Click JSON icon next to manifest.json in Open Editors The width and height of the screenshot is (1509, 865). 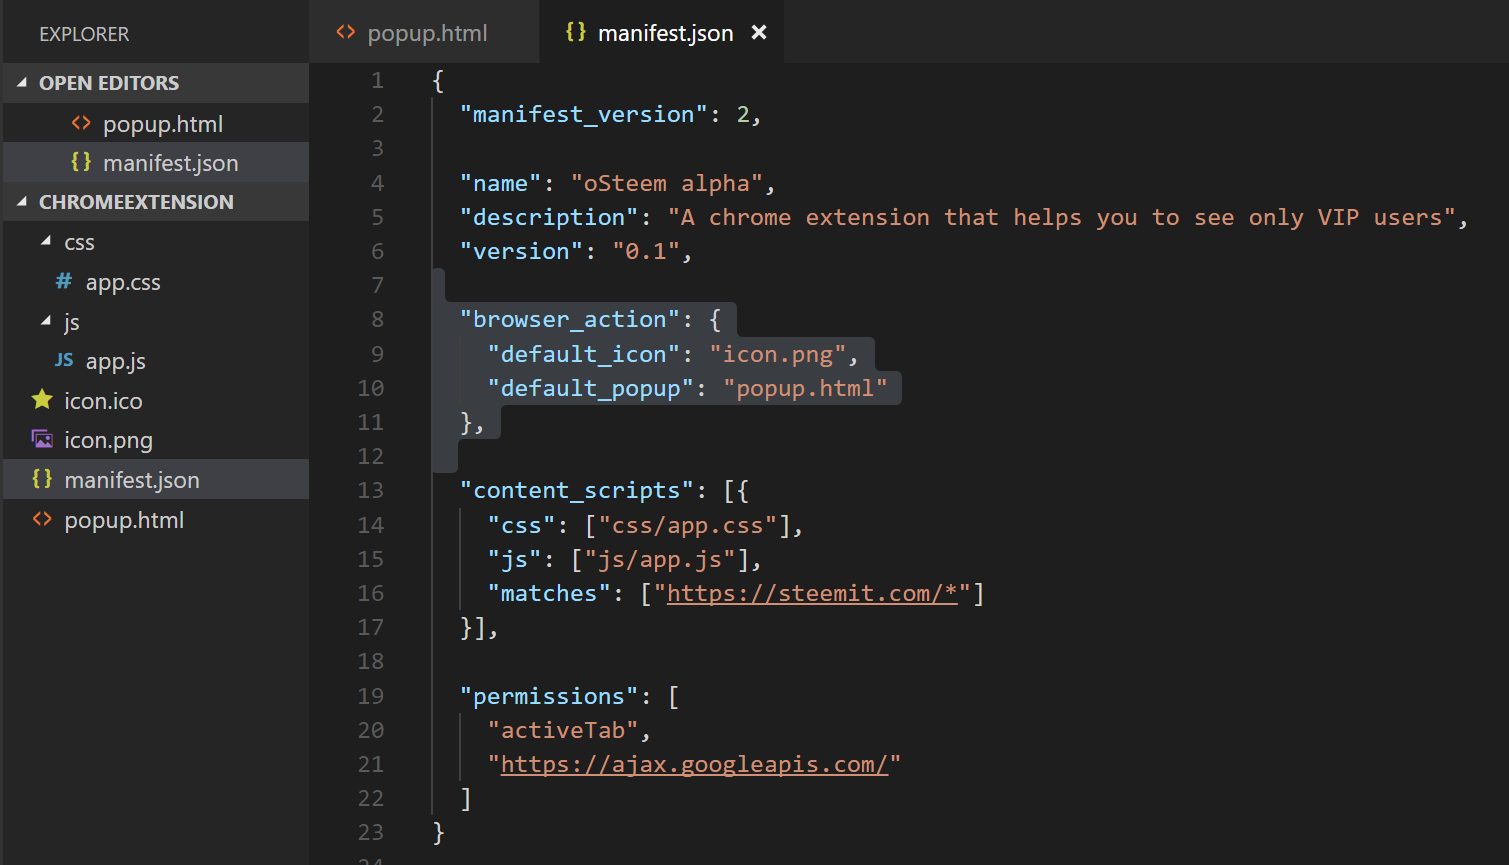click(81, 162)
